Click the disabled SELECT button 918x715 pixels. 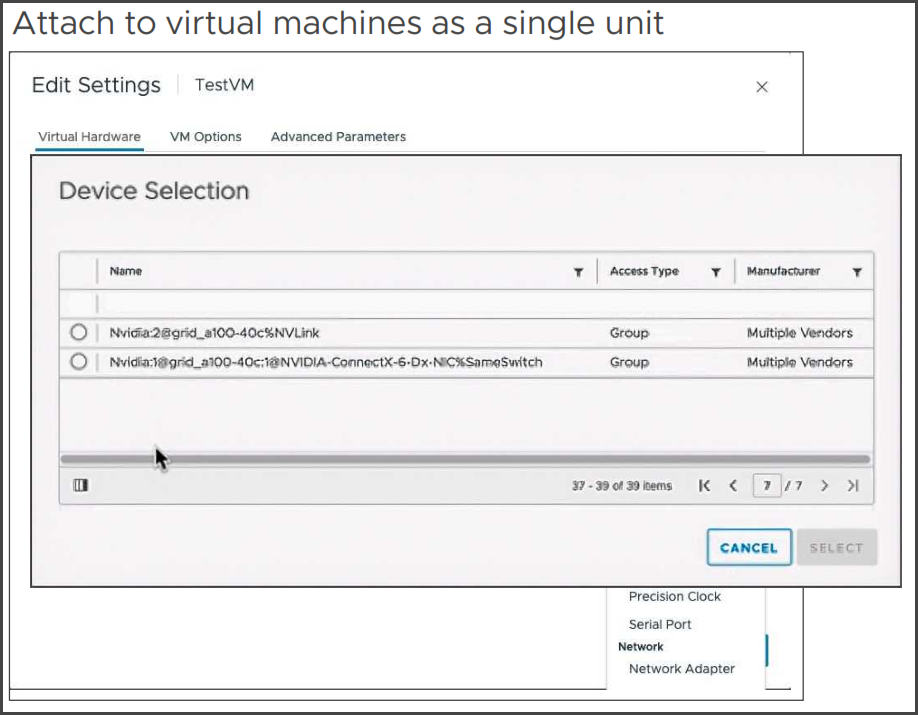pos(837,548)
